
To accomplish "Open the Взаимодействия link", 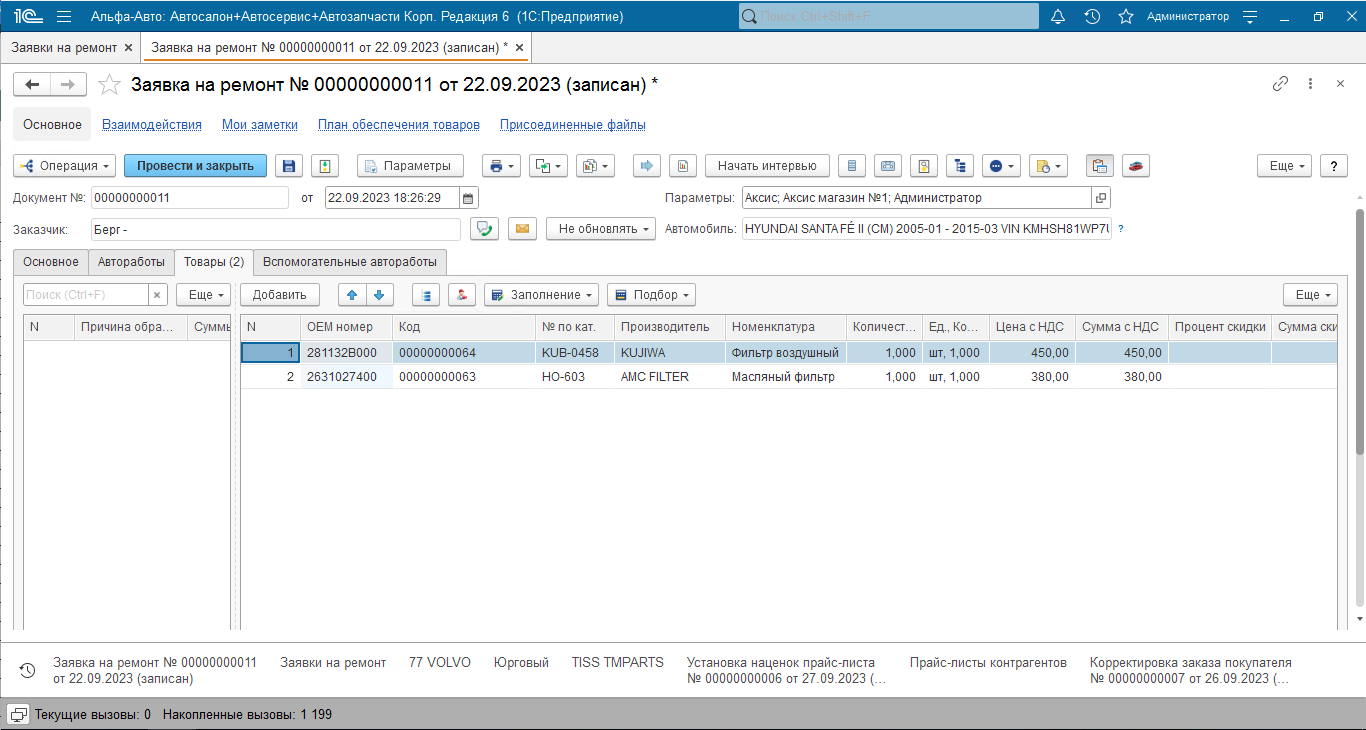I will (x=152, y=125).
